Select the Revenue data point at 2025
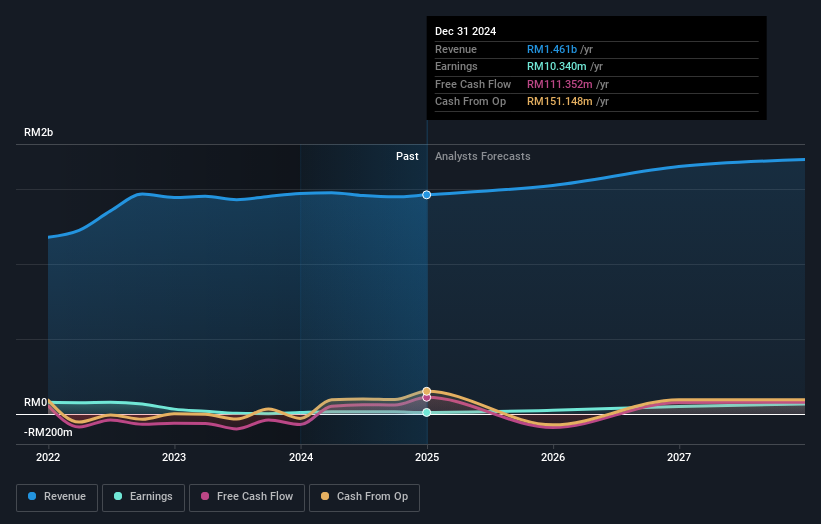 [x=427, y=195]
